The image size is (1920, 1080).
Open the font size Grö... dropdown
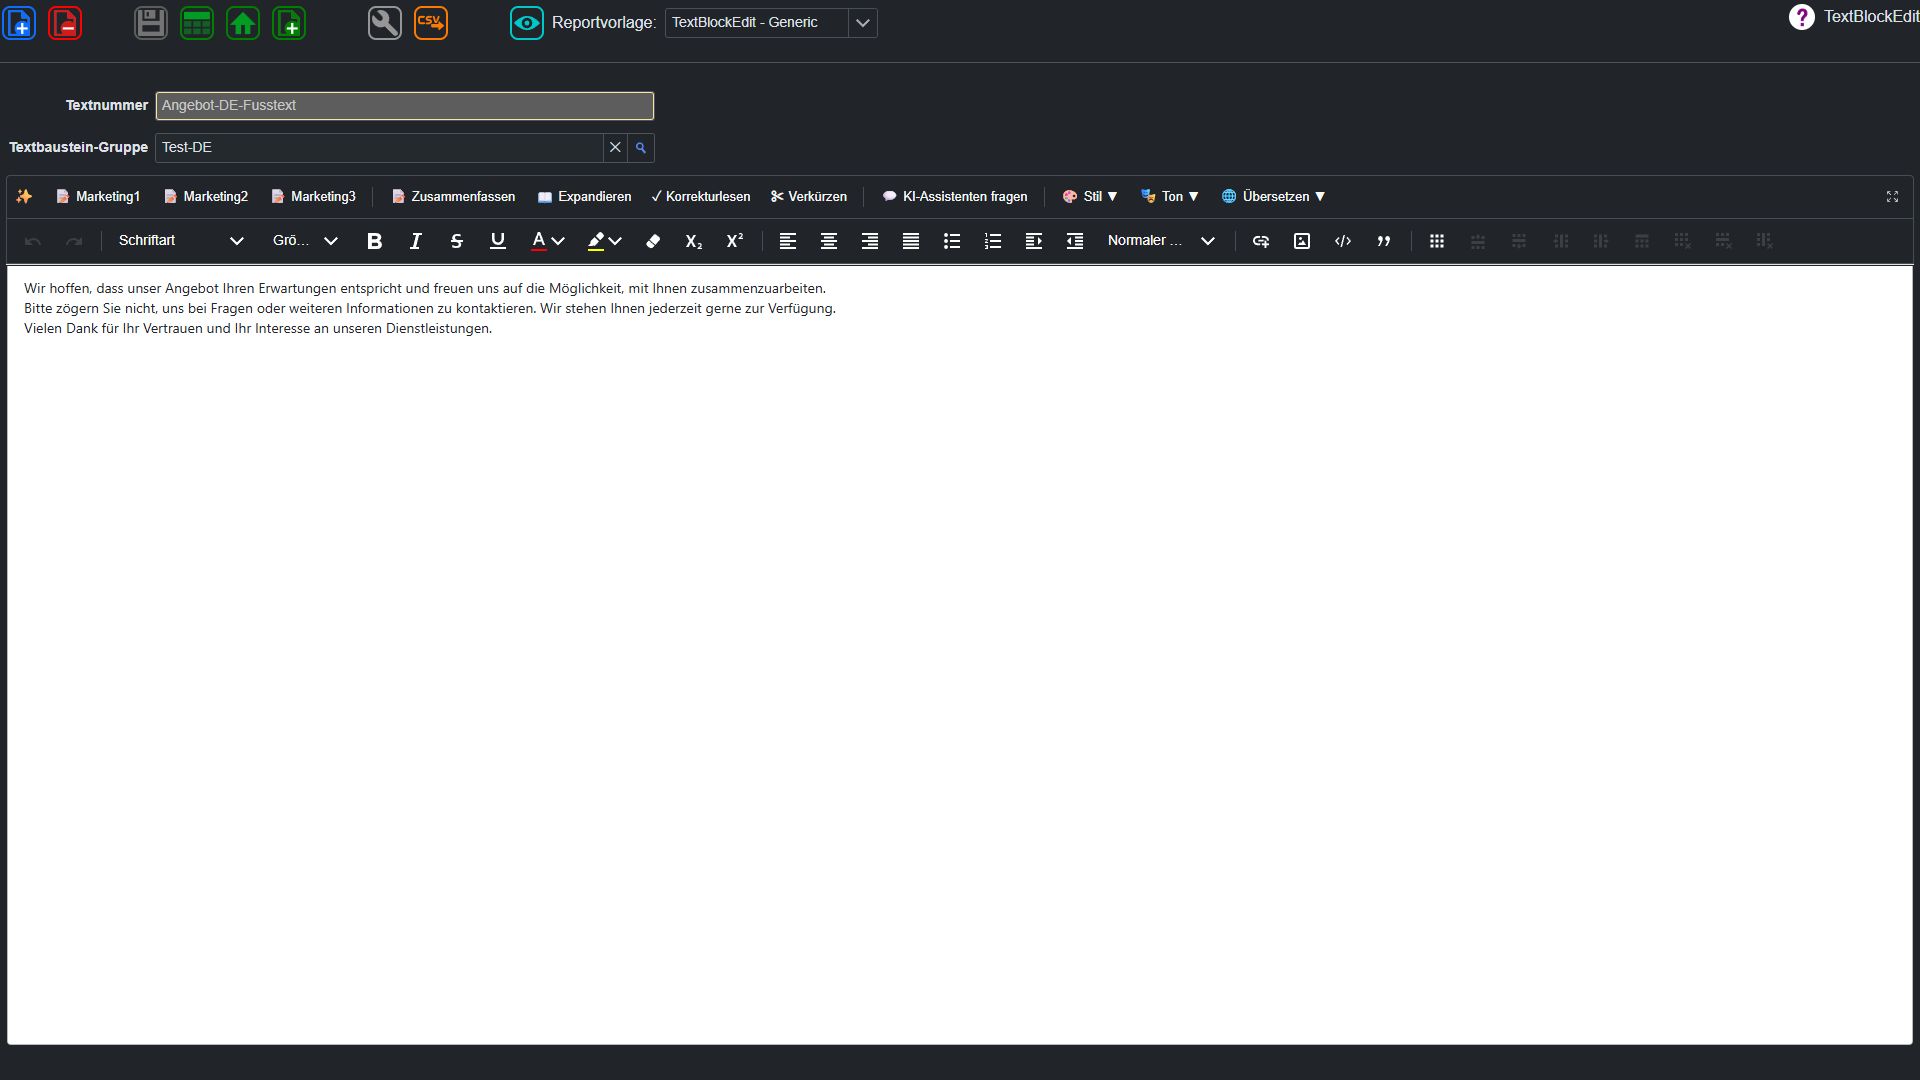click(305, 241)
